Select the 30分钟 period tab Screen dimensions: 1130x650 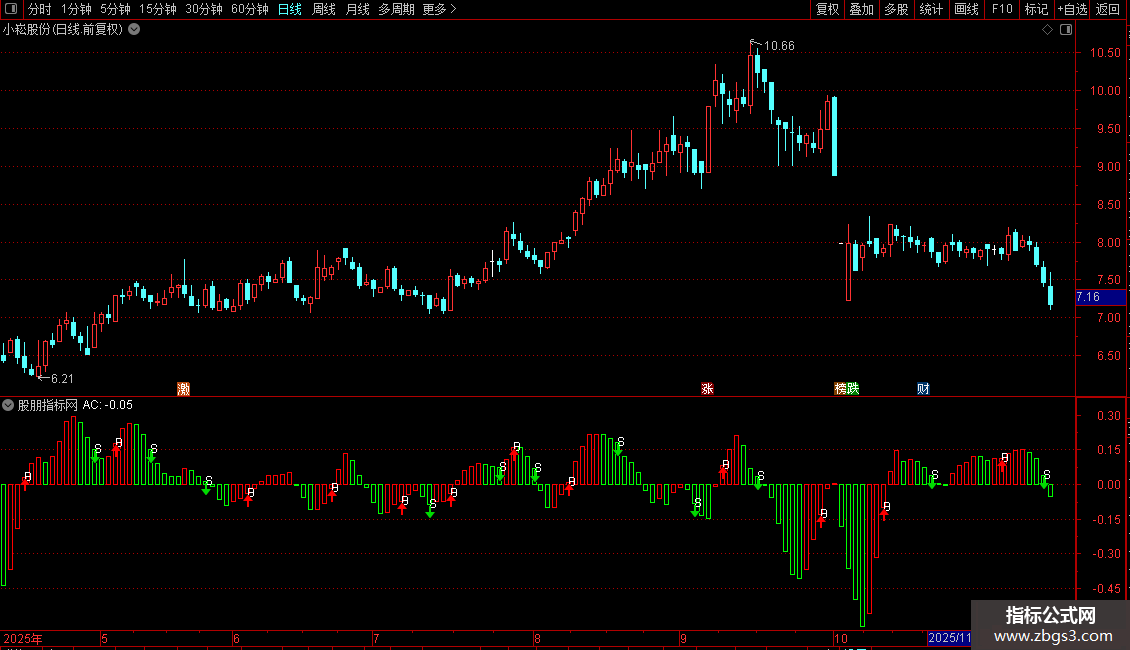pos(204,9)
